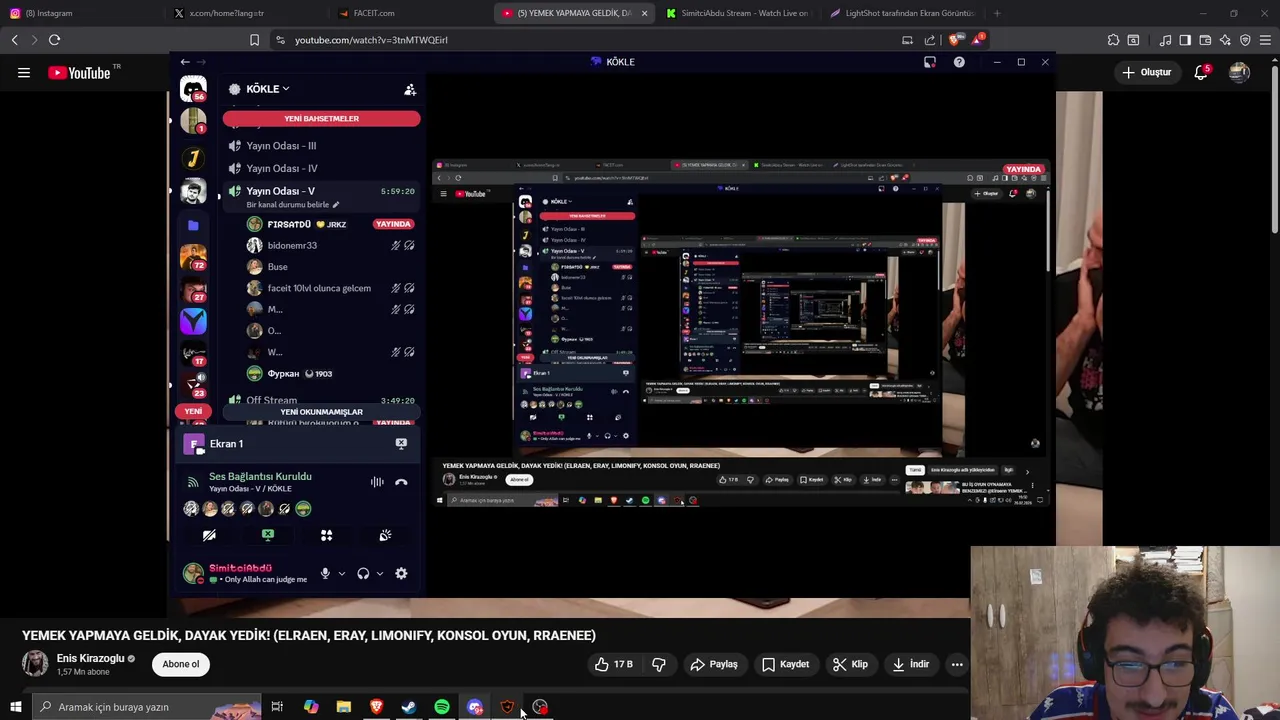Disconnect from the voice call in Discord
Screen dimensions: 1280x720
(401, 482)
